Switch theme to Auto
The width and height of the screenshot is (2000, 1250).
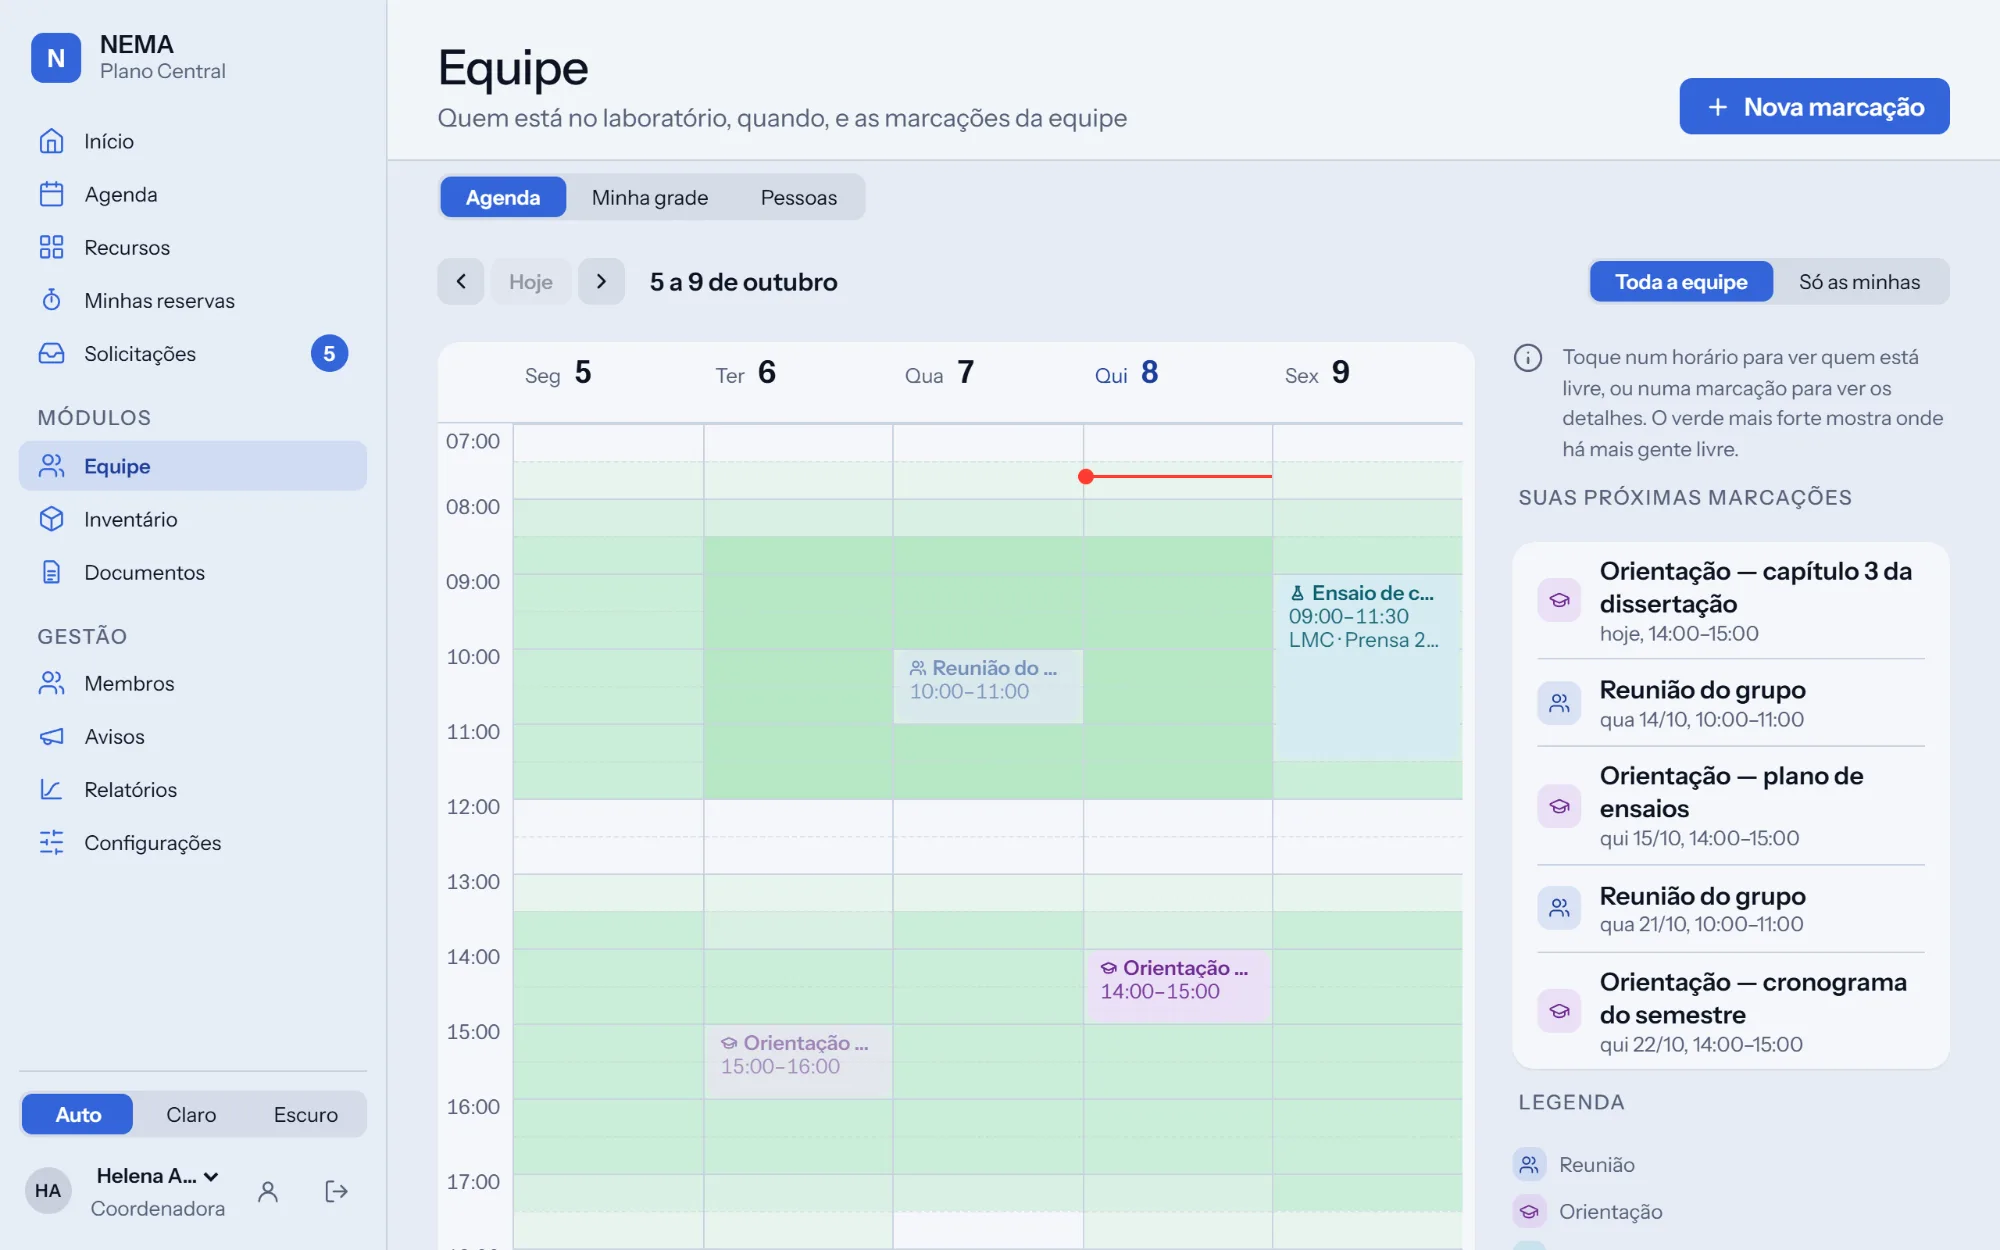tap(78, 1114)
